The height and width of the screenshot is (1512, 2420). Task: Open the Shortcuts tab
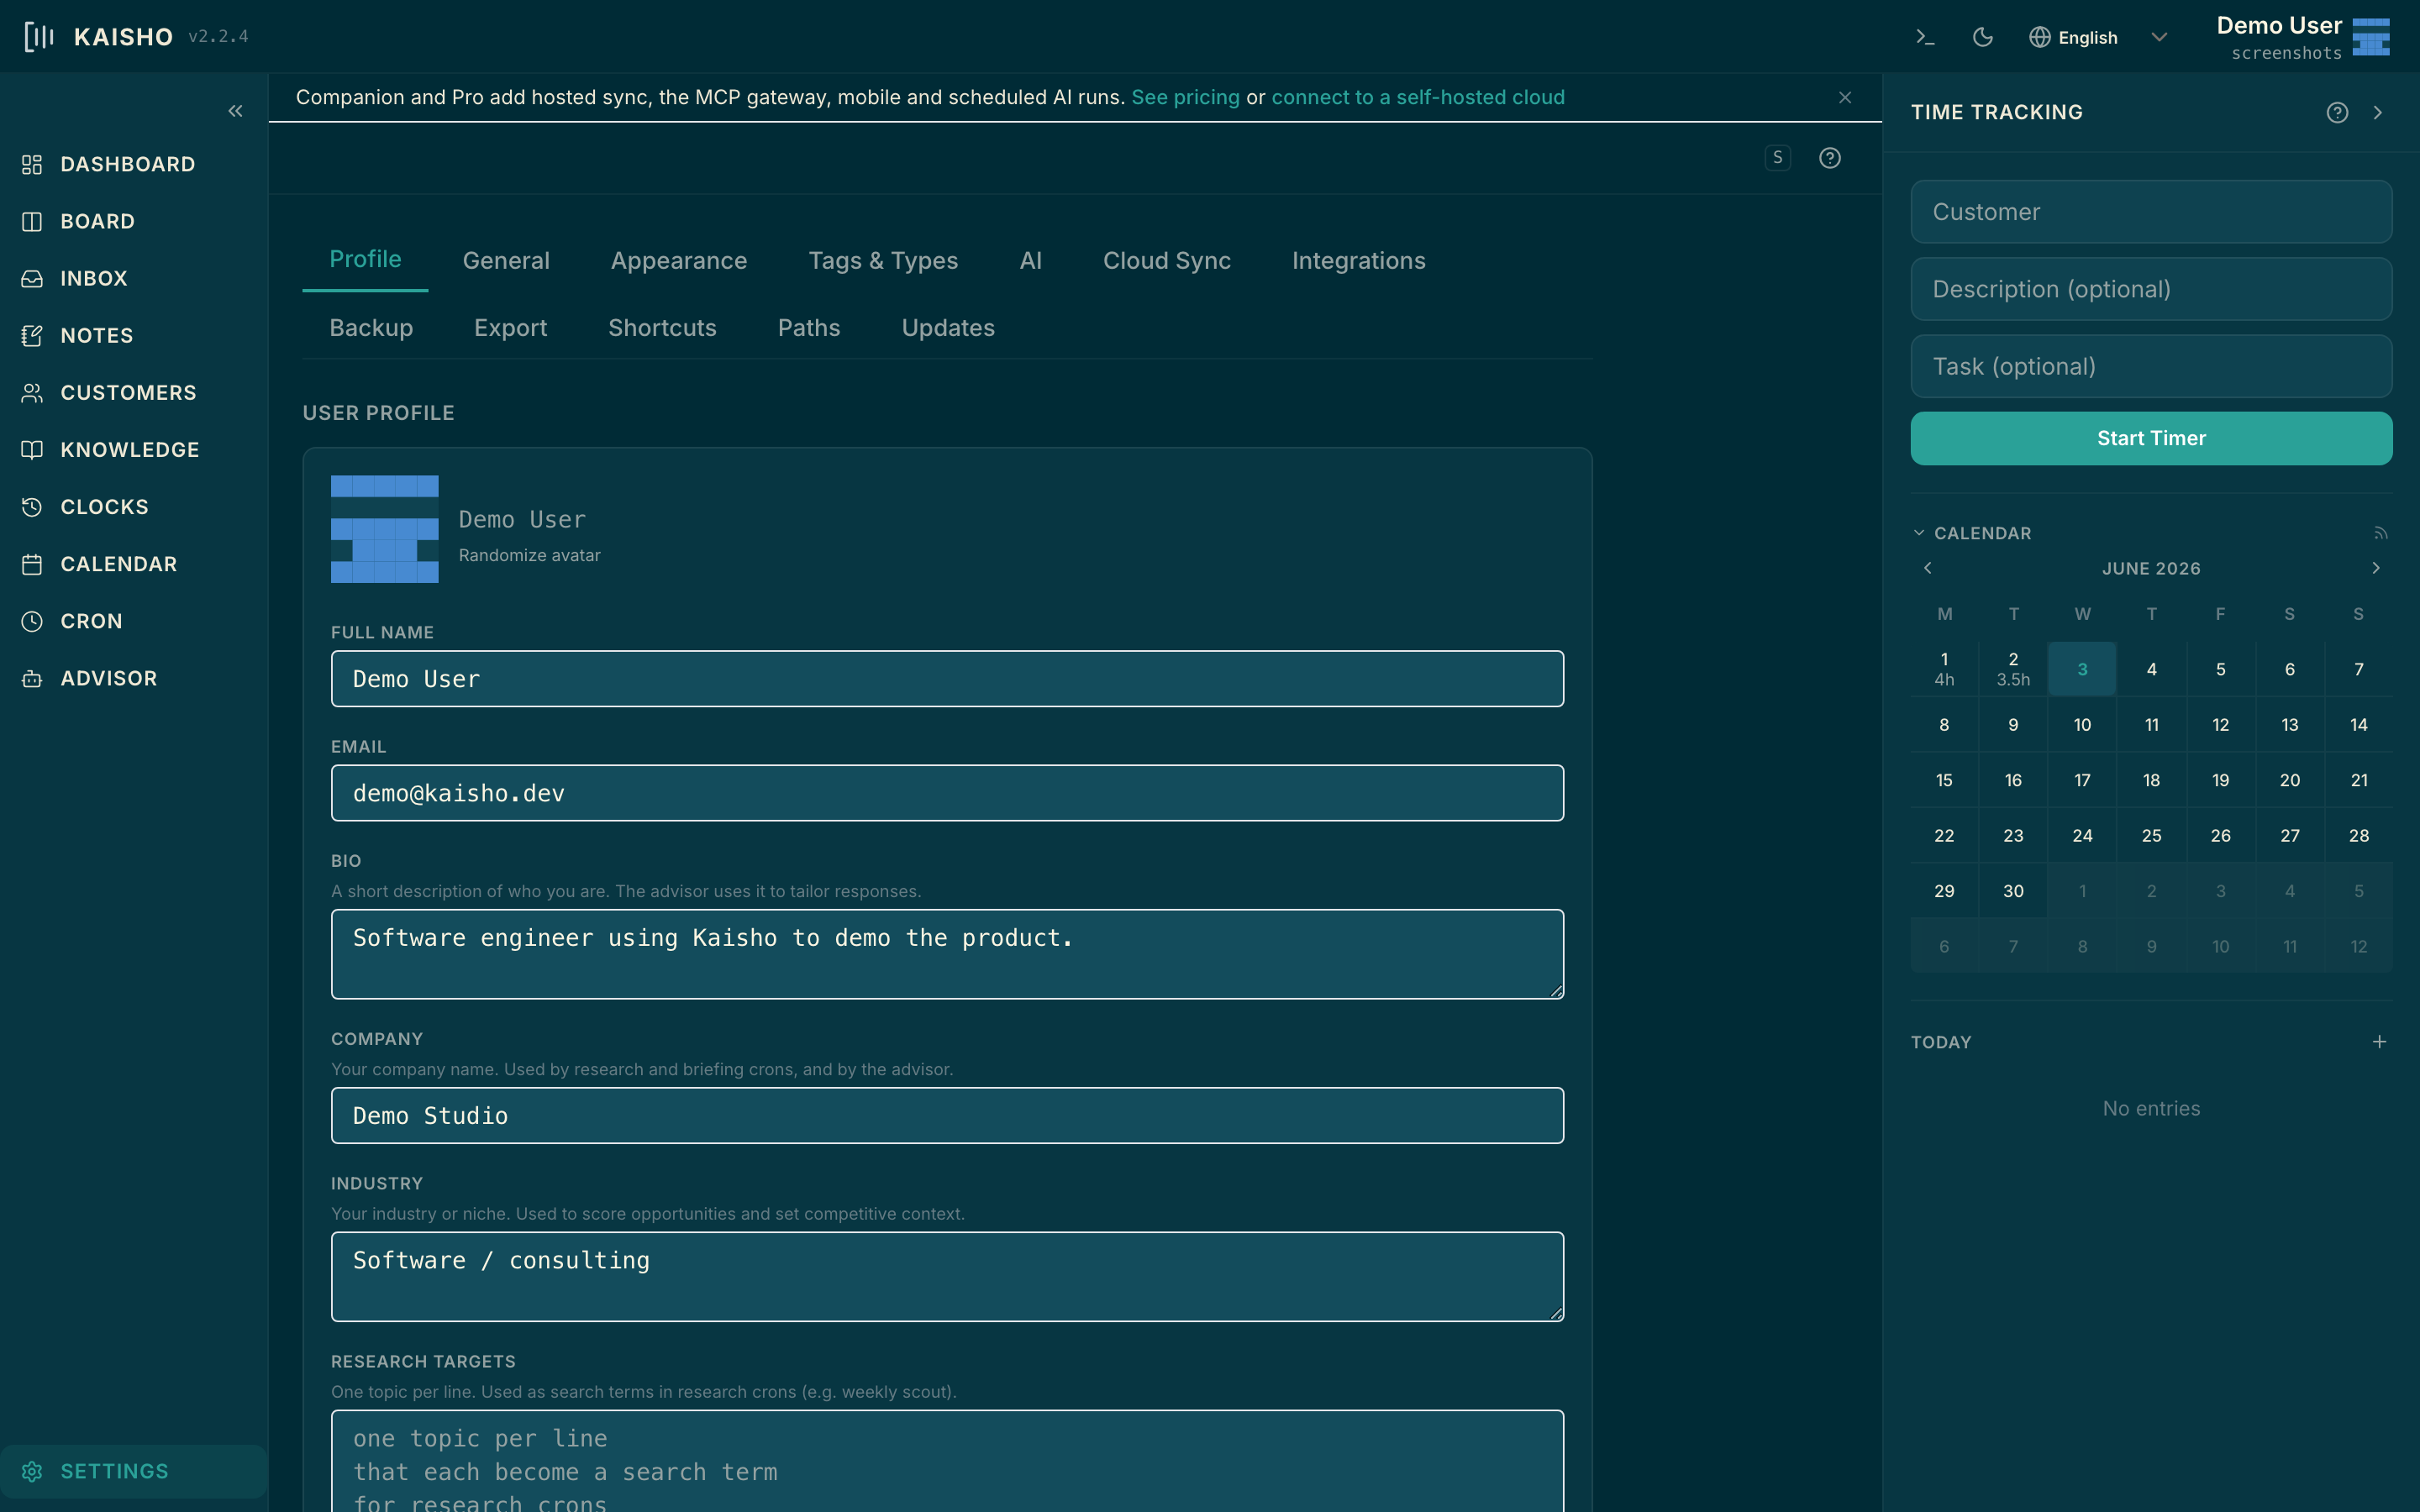tap(662, 328)
